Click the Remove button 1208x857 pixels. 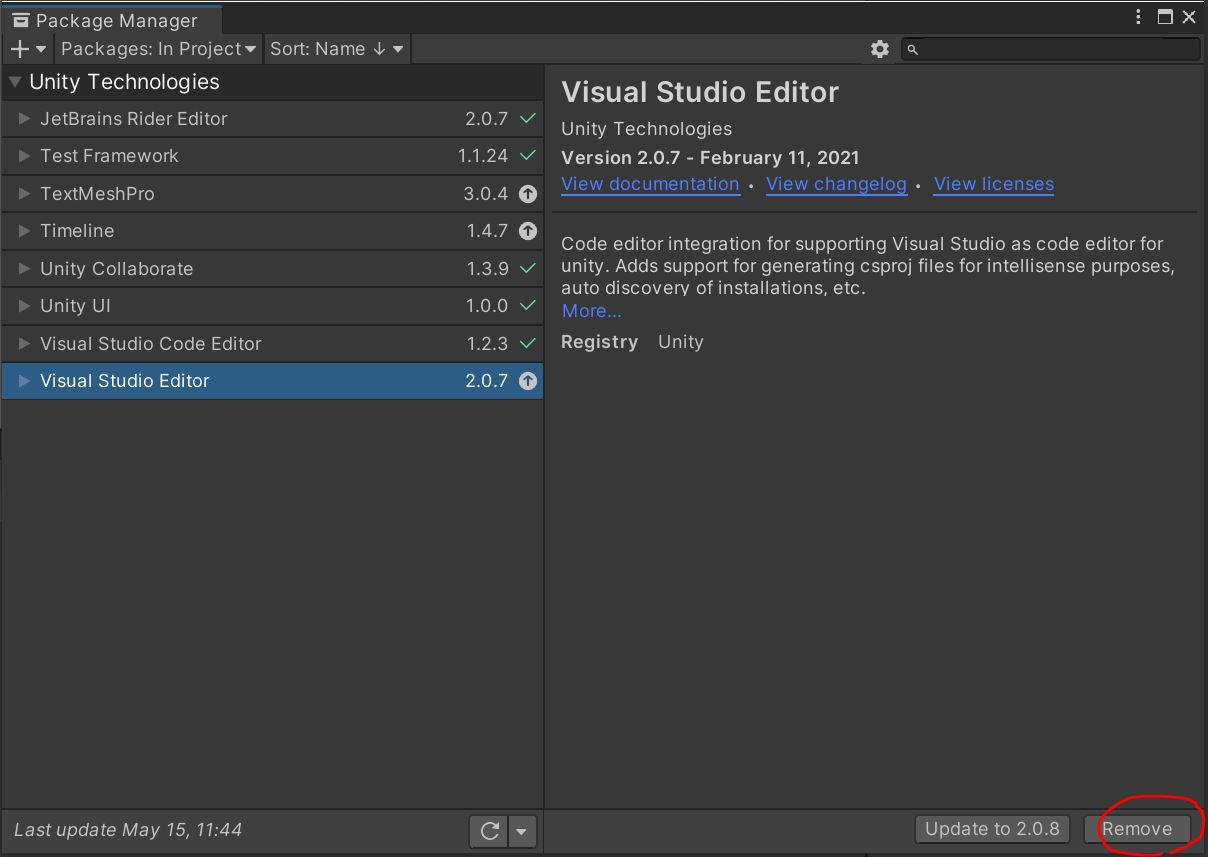pyautogui.click(x=1137, y=829)
